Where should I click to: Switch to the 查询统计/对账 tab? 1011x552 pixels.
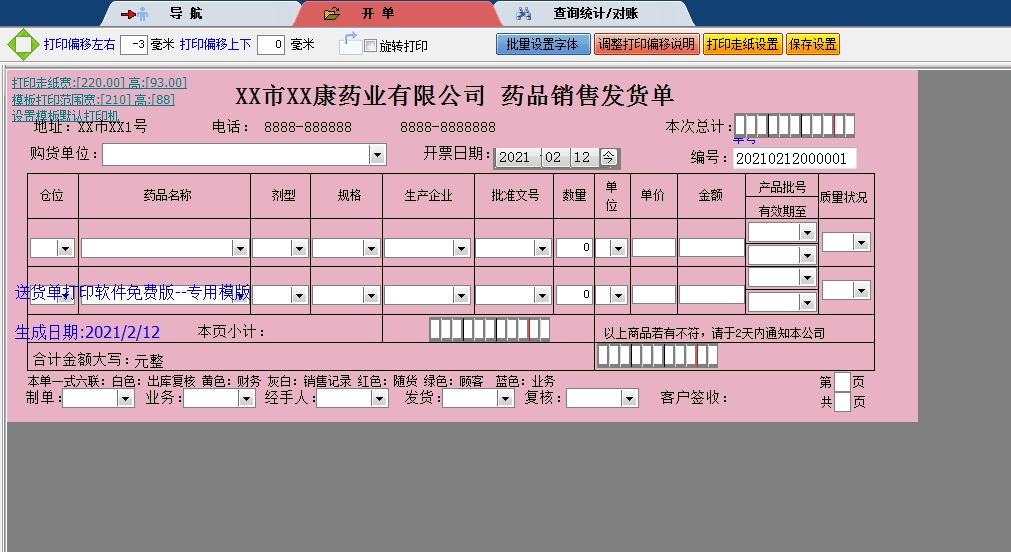pyautogui.click(x=595, y=14)
